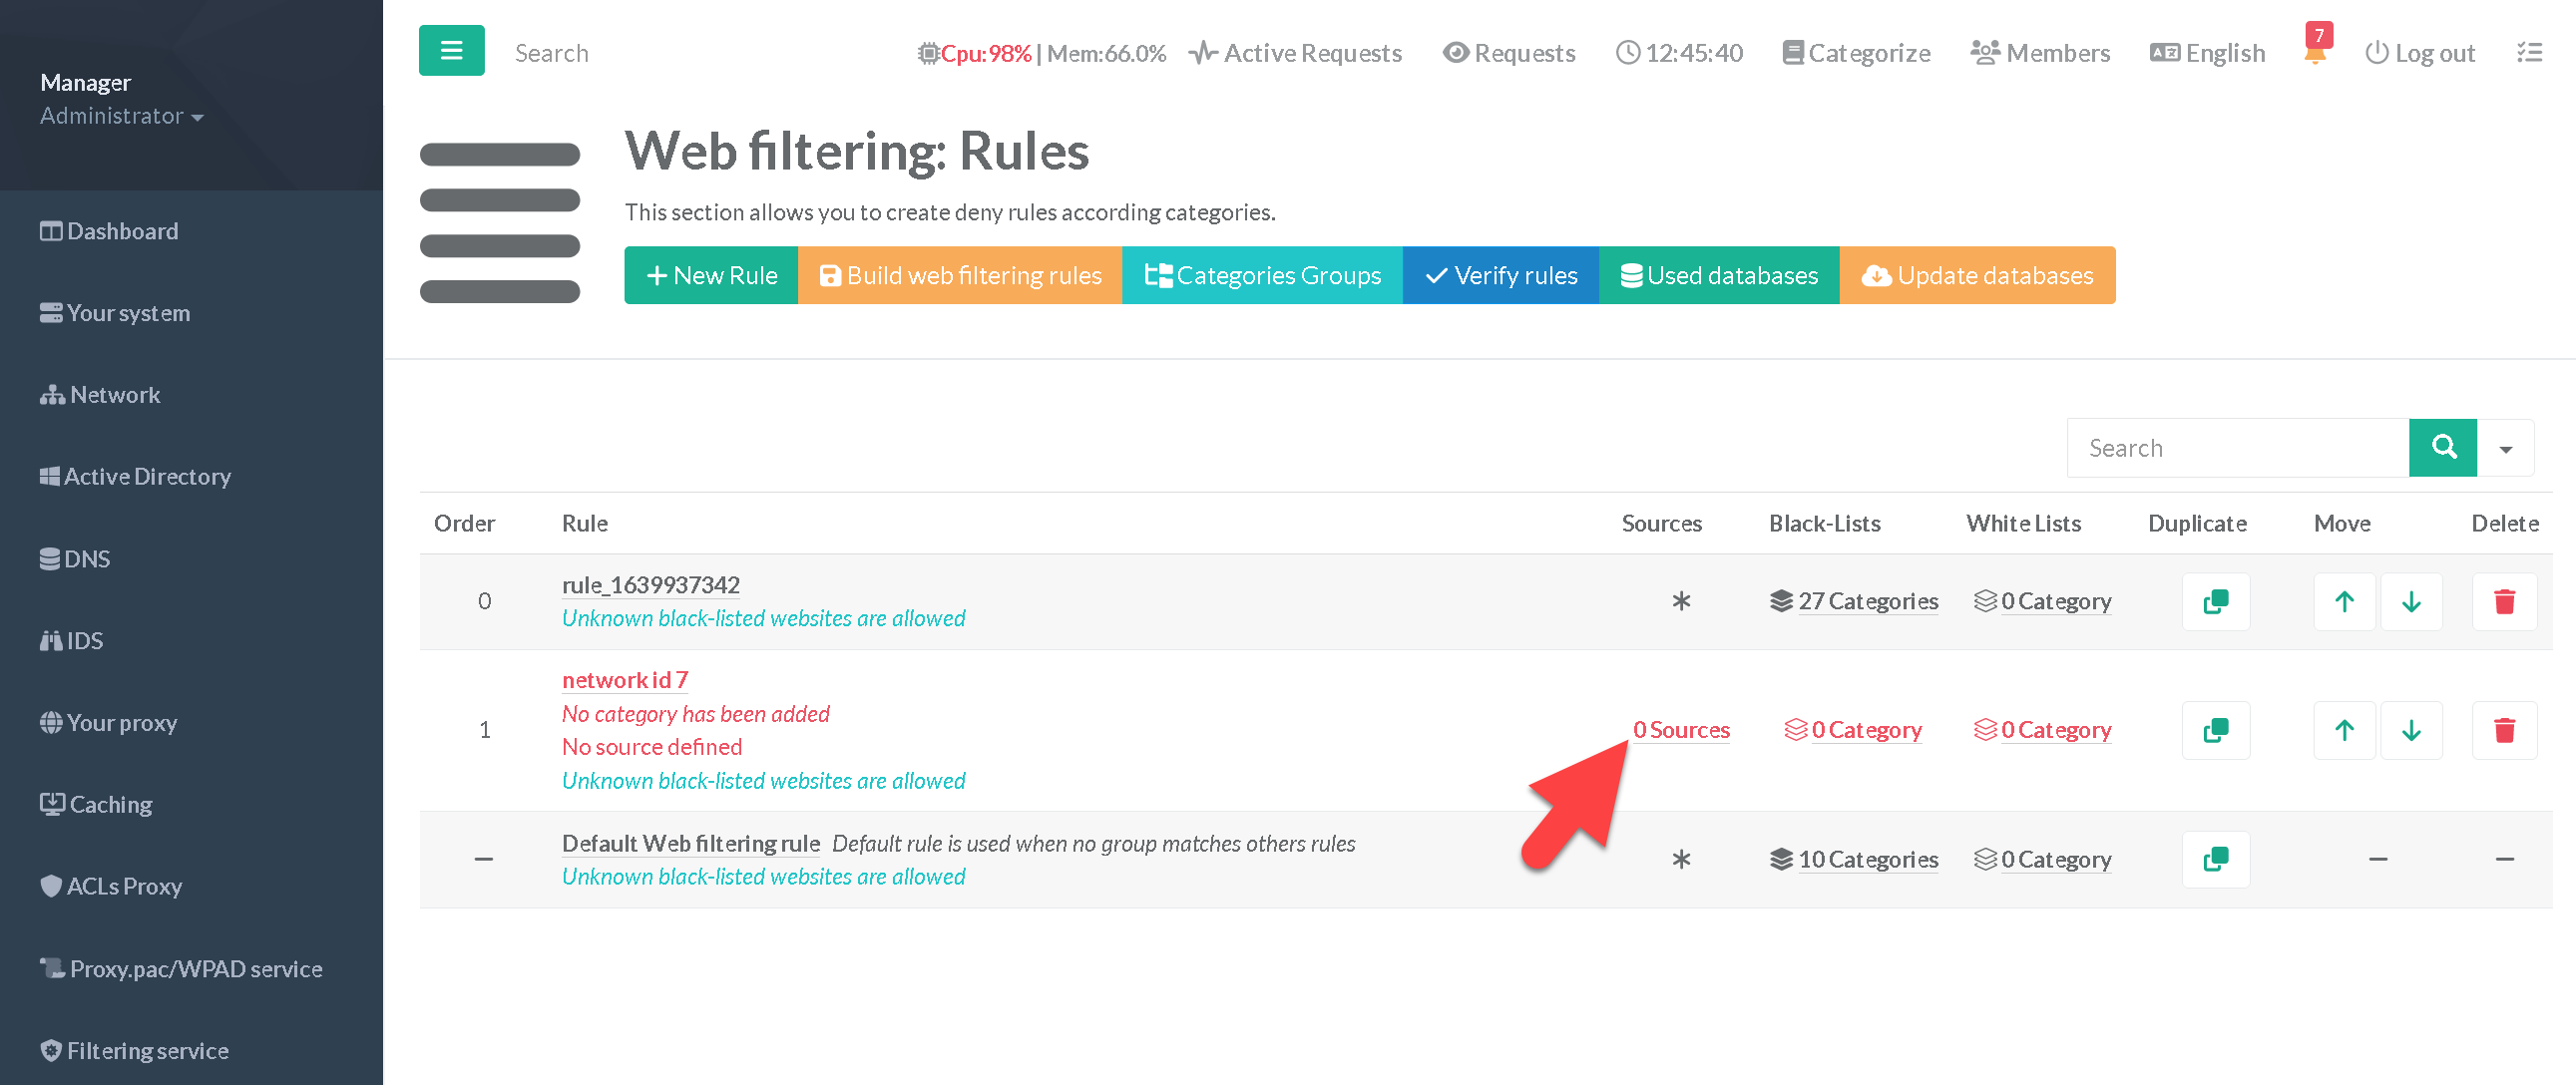Expand the search options dropdown arrow
The image size is (2576, 1085).
click(x=2506, y=449)
